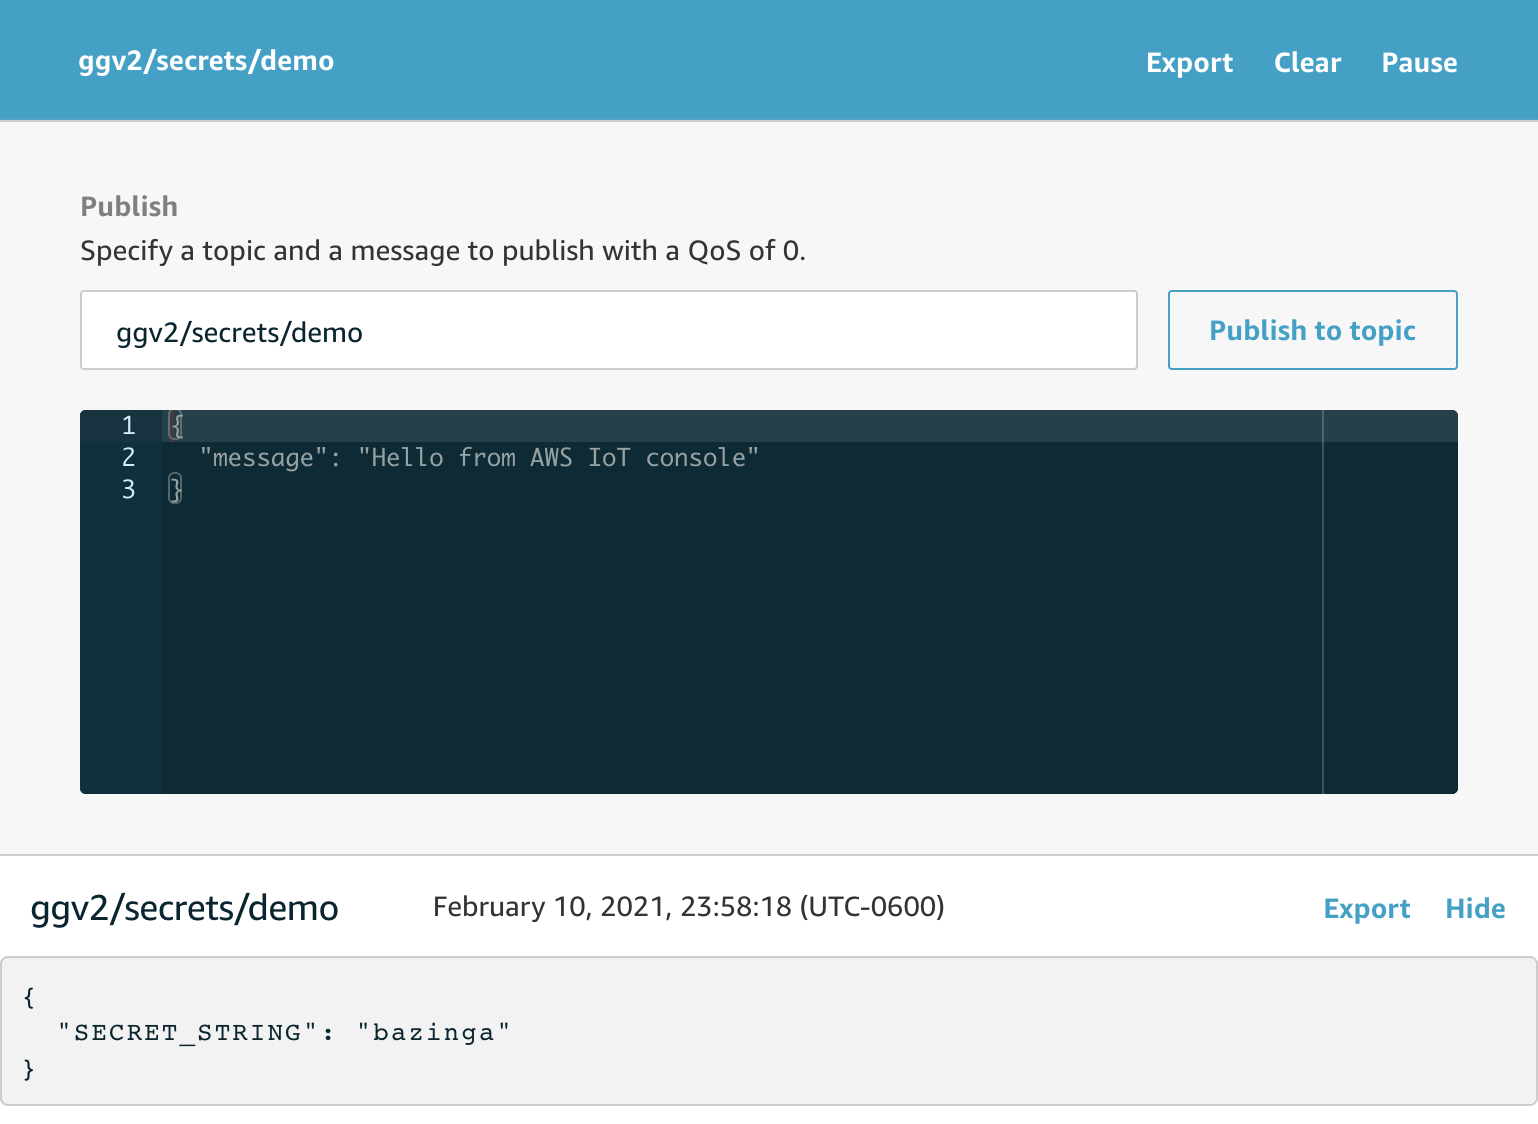Click the ggv2/secrets/demo header title
Viewport: 1538px width, 1124px height.
click(x=206, y=61)
